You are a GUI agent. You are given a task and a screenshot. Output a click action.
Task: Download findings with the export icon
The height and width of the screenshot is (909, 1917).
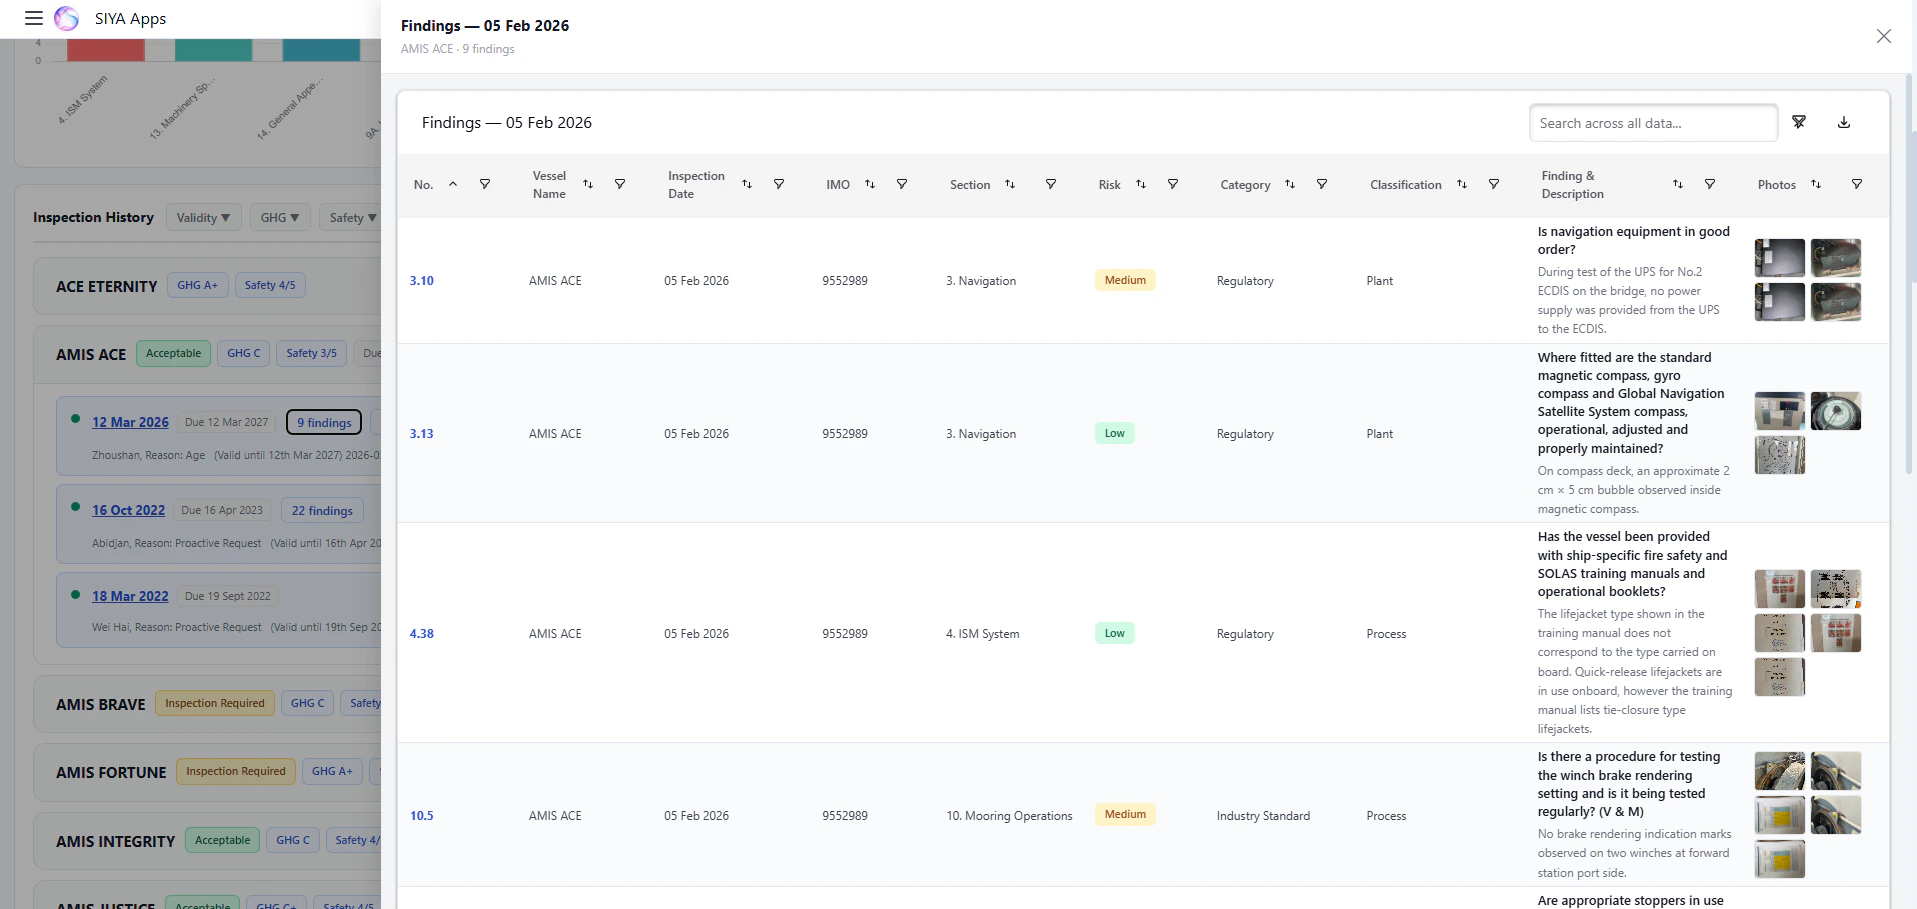pos(1844,122)
